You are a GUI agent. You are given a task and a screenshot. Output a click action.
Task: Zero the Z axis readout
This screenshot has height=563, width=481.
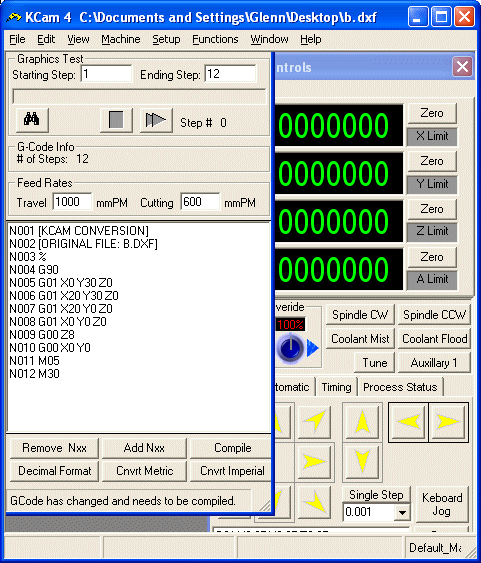[x=432, y=209]
